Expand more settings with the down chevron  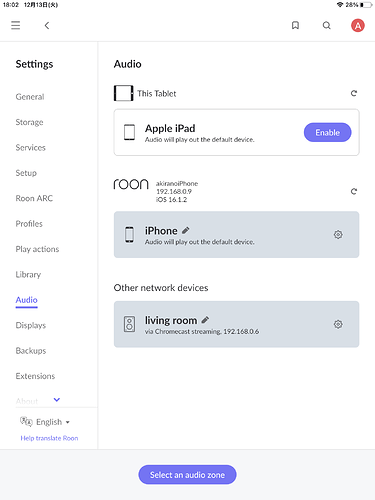tap(57, 399)
